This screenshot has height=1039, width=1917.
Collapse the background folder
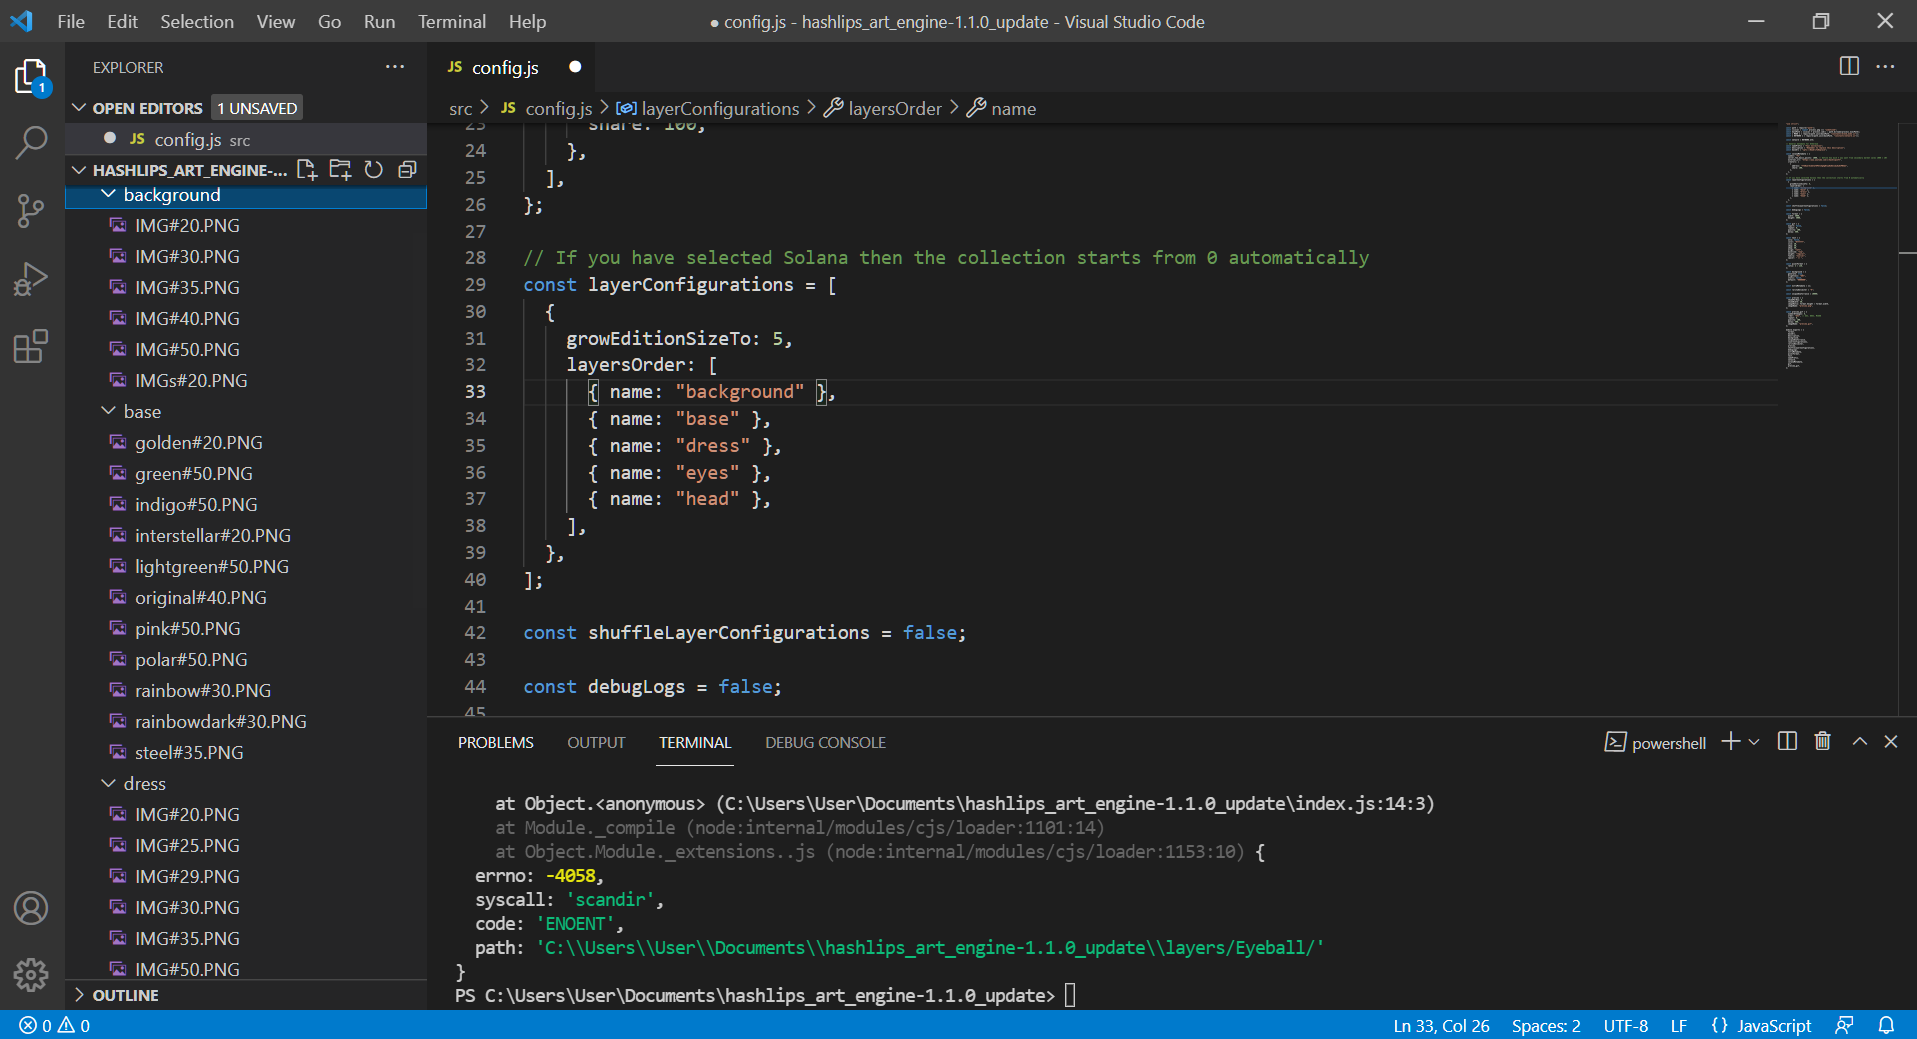(x=110, y=194)
